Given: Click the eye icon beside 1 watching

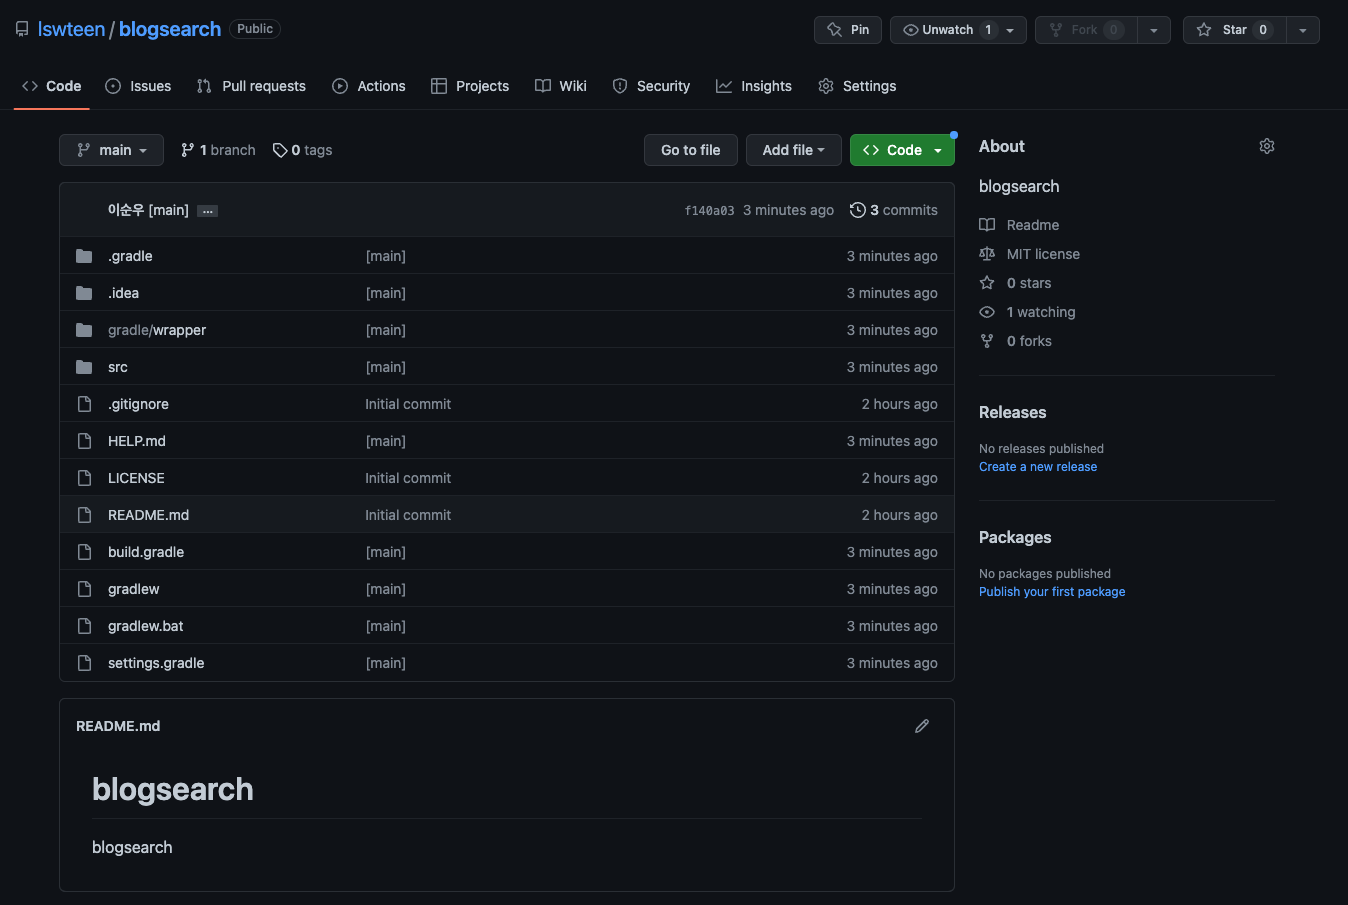Looking at the screenshot, I should pyautogui.click(x=987, y=312).
